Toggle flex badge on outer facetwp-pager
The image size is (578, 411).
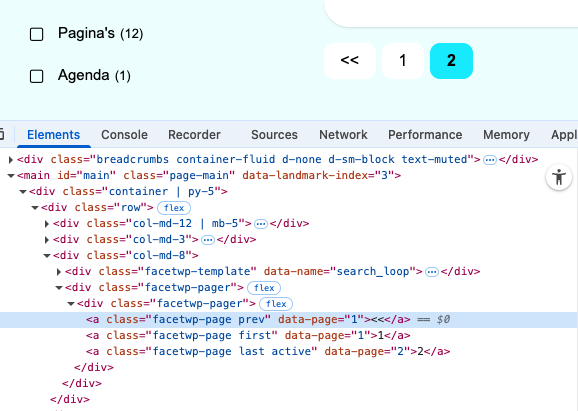point(264,288)
